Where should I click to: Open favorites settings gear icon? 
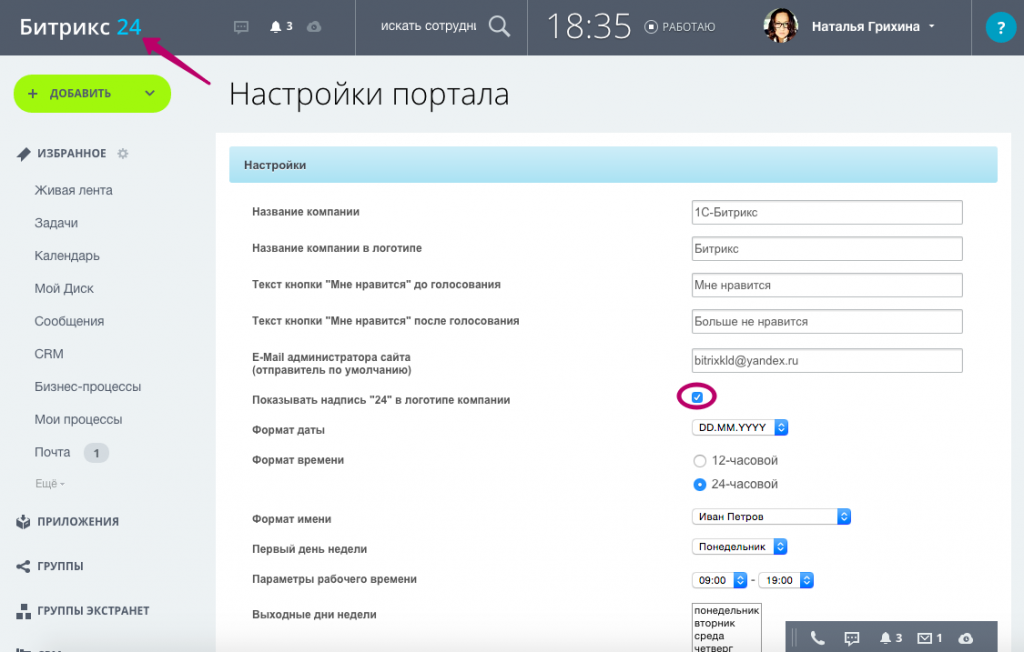pyautogui.click(x=123, y=154)
